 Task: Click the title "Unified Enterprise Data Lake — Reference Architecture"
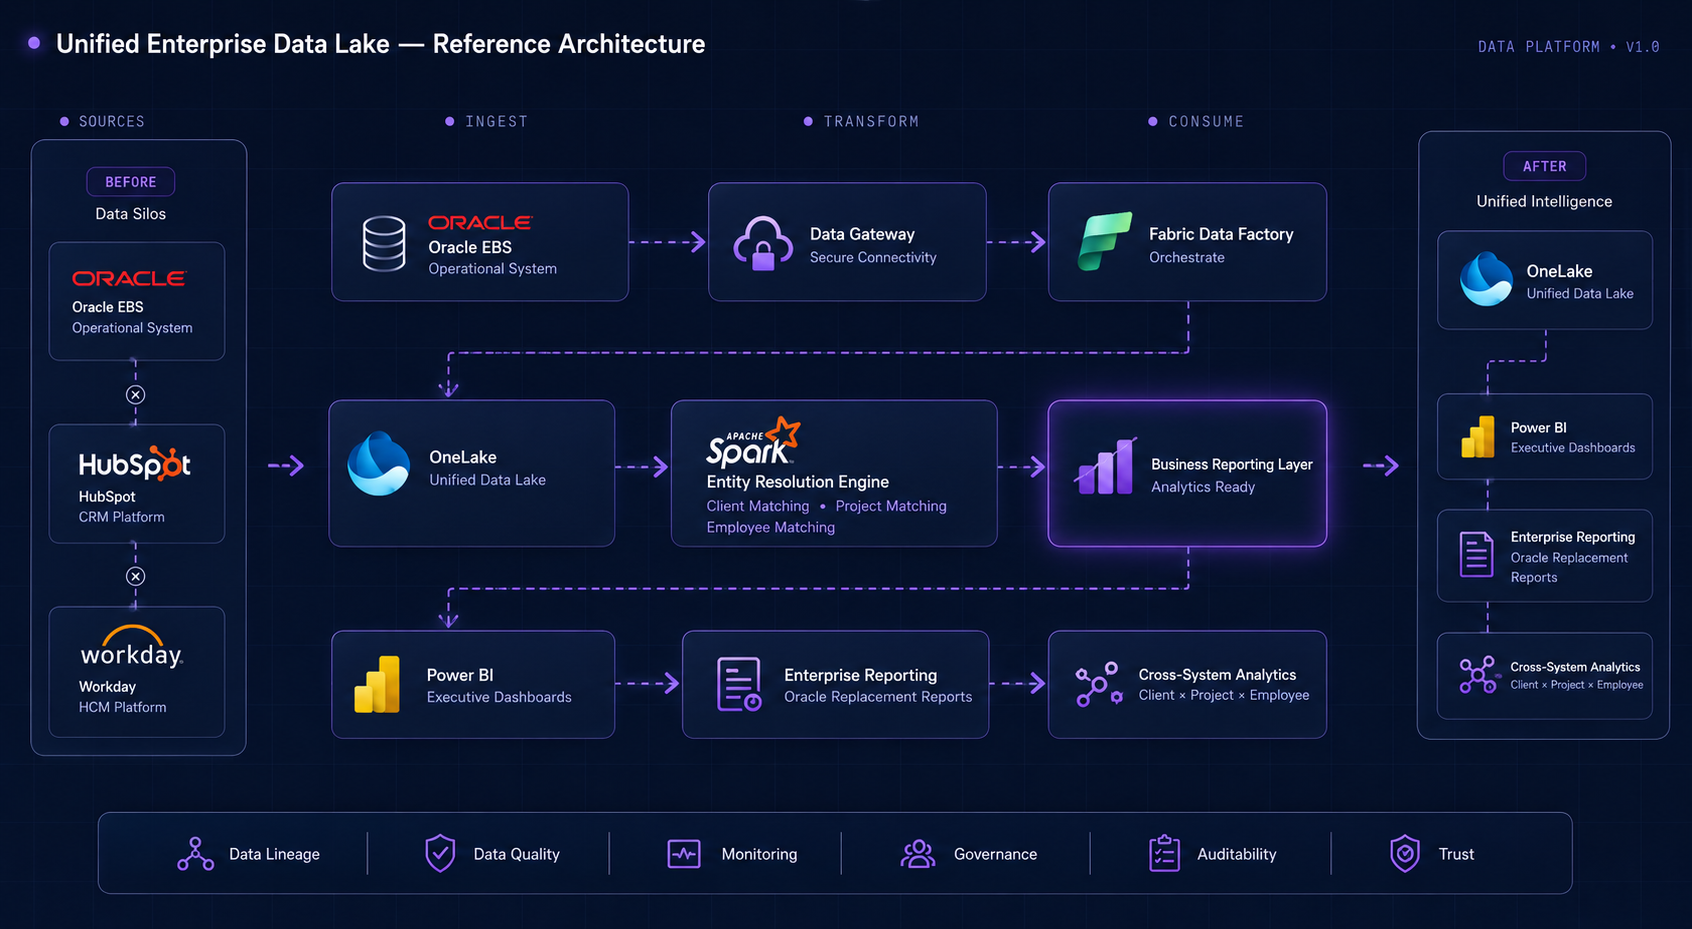pos(380,44)
